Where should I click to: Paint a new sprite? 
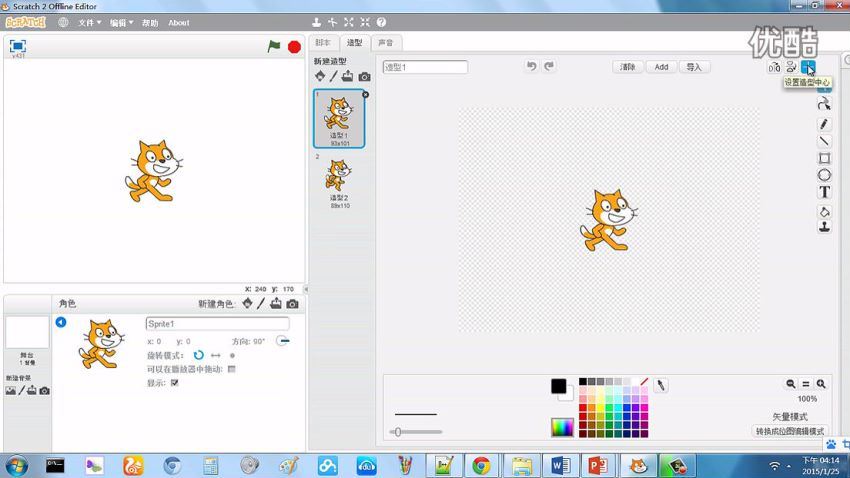click(261, 303)
